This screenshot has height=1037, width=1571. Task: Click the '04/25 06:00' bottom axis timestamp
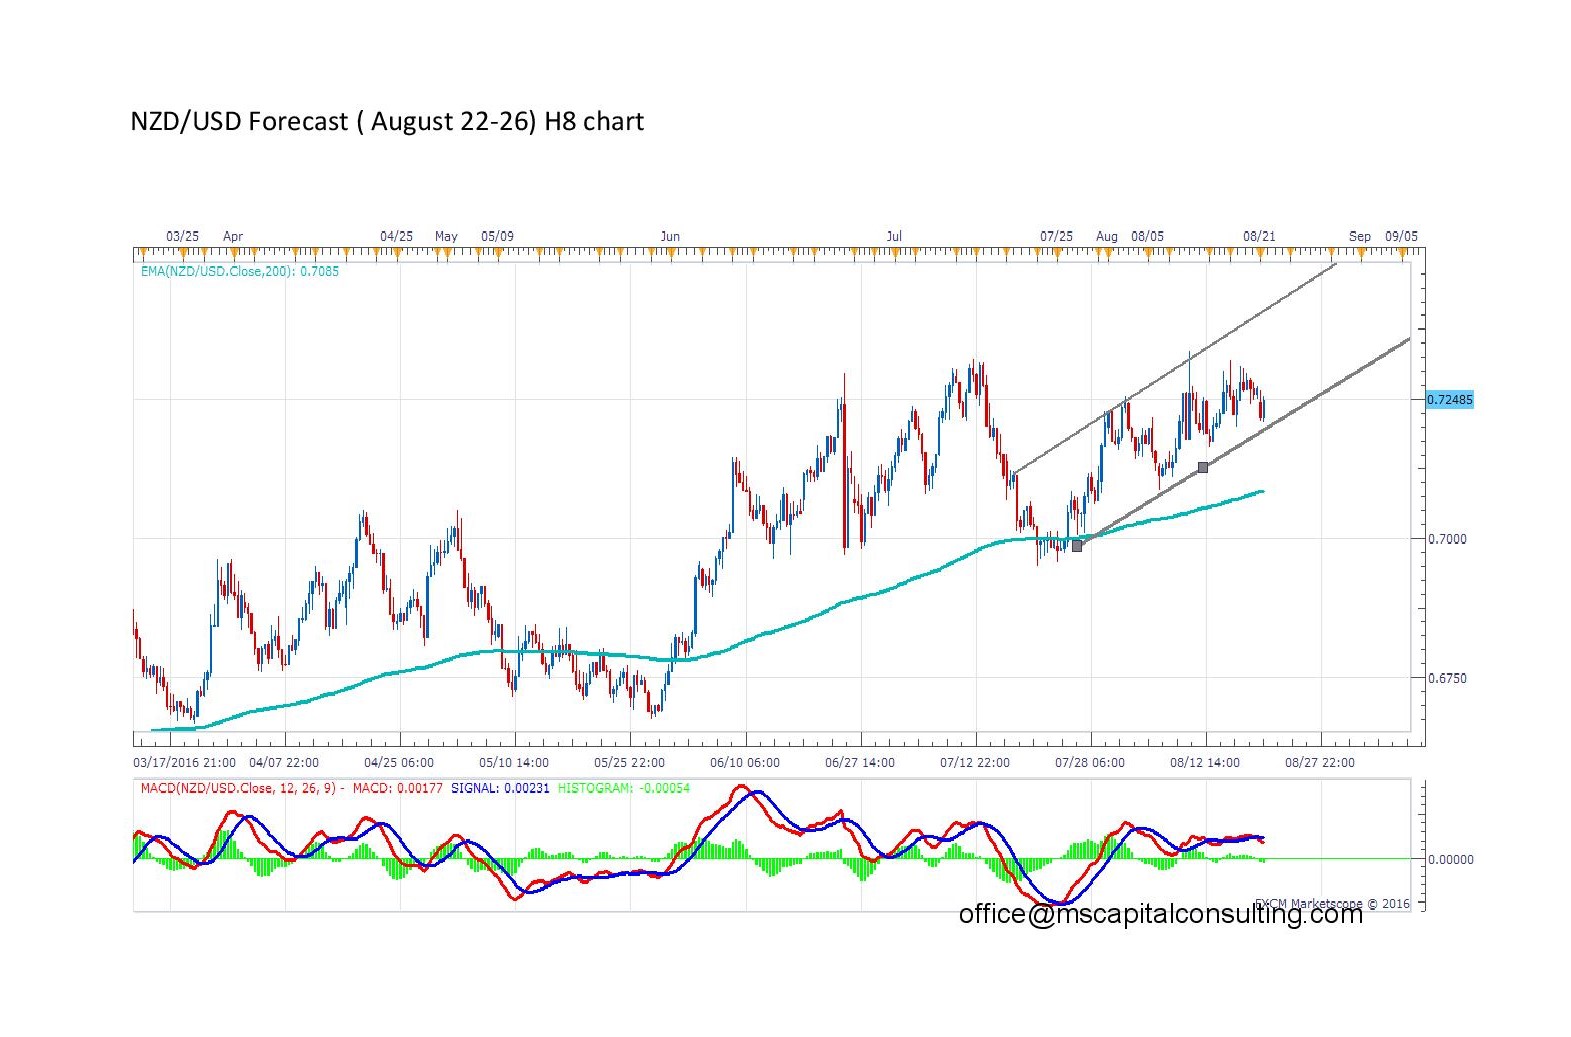click(399, 762)
